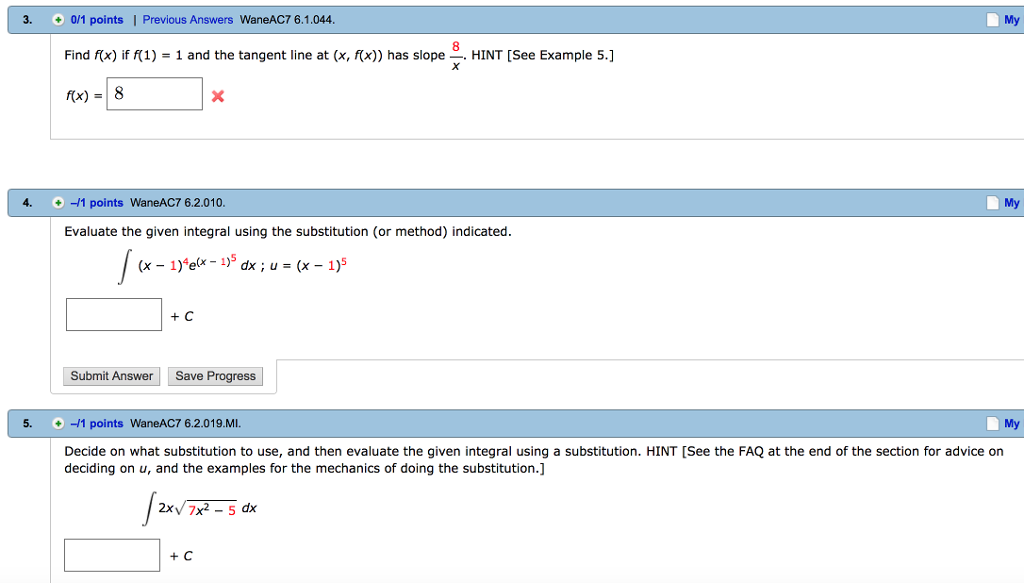This screenshot has height=583, width=1024.
Task: Click the empty answer box for question 4 integral
Action: (x=113, y=313)
